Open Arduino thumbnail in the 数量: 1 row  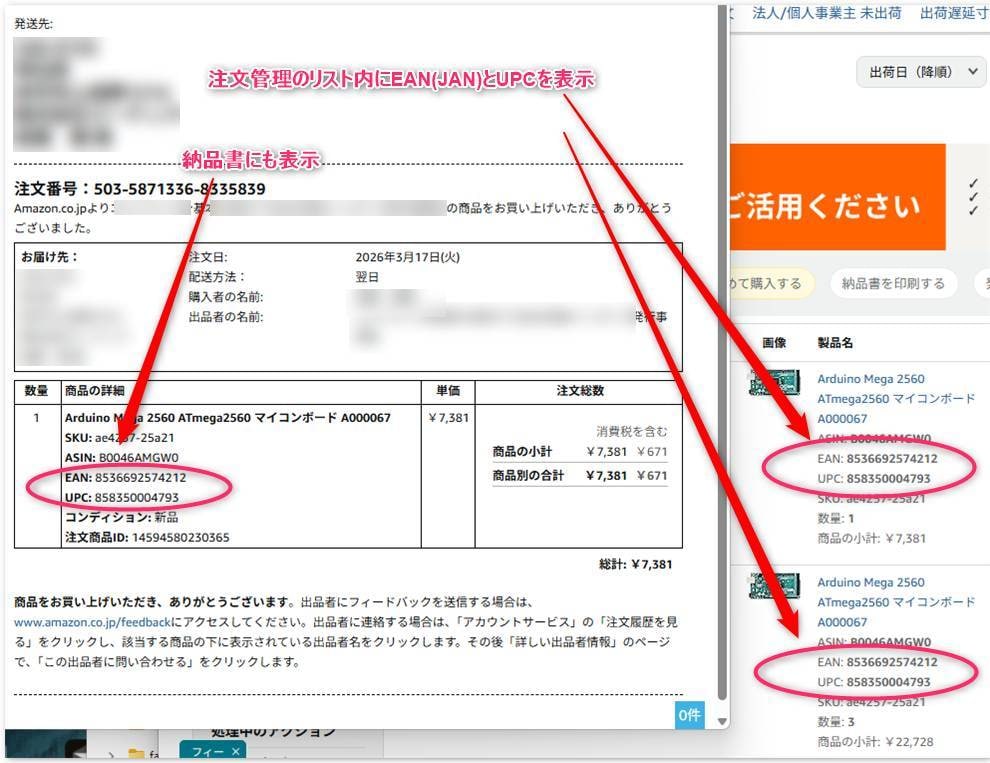tap(774, 382)
